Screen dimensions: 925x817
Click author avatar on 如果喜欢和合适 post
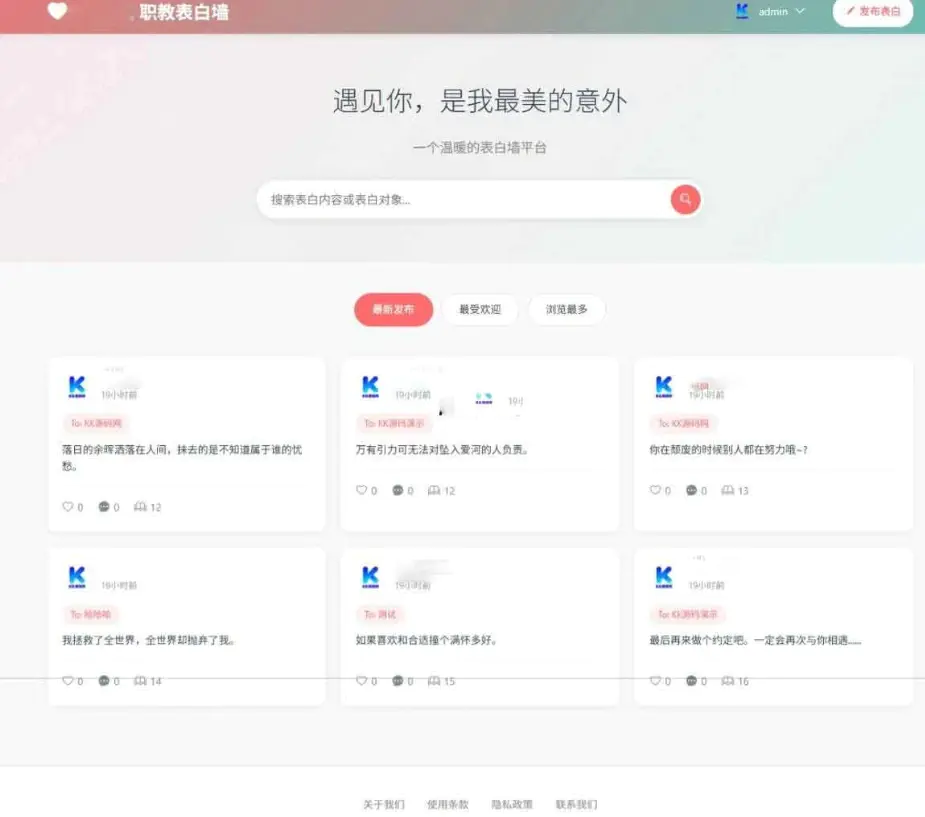(x=370, y=578)
